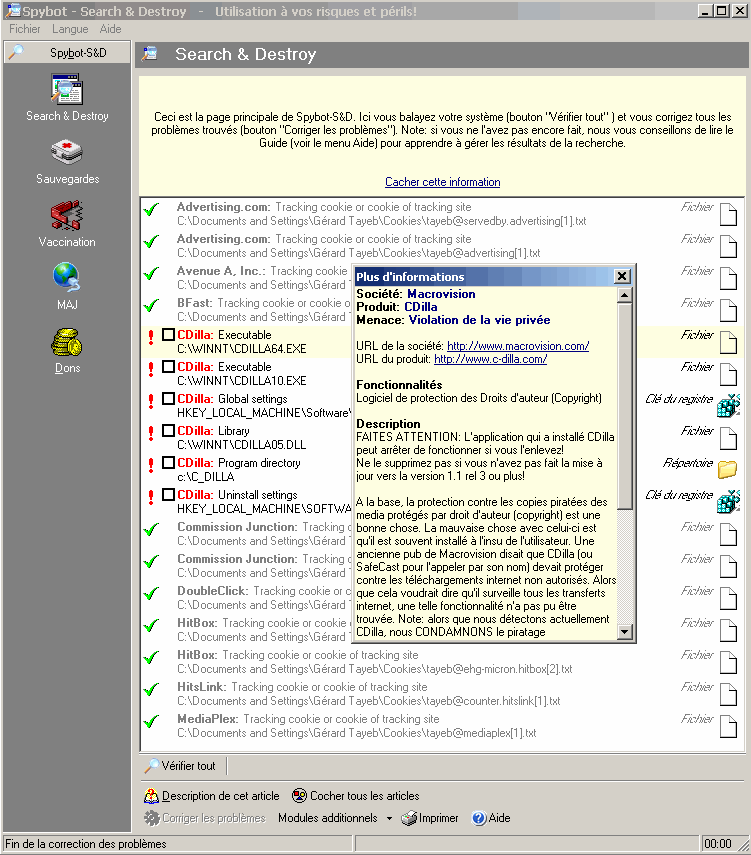The width and height of the screenshot is (751, 855).
Task: Check the CDilla CDILLA64.EXE checkbox
Action: (x=169, y=334)
